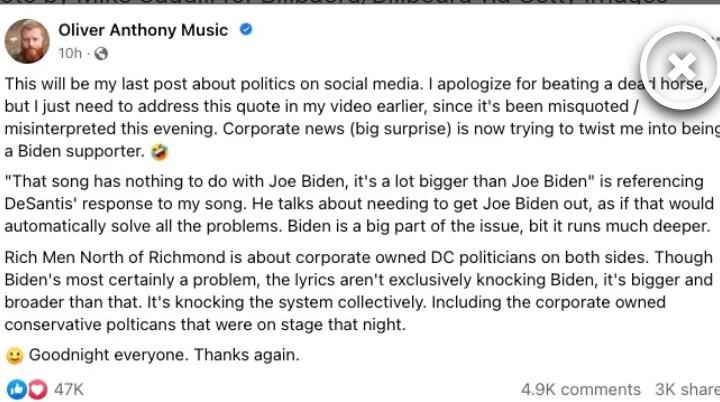Open Oliver Anthony's profile picture
The height and width of the screenshot is (402, 720).
tap(29, 42)
